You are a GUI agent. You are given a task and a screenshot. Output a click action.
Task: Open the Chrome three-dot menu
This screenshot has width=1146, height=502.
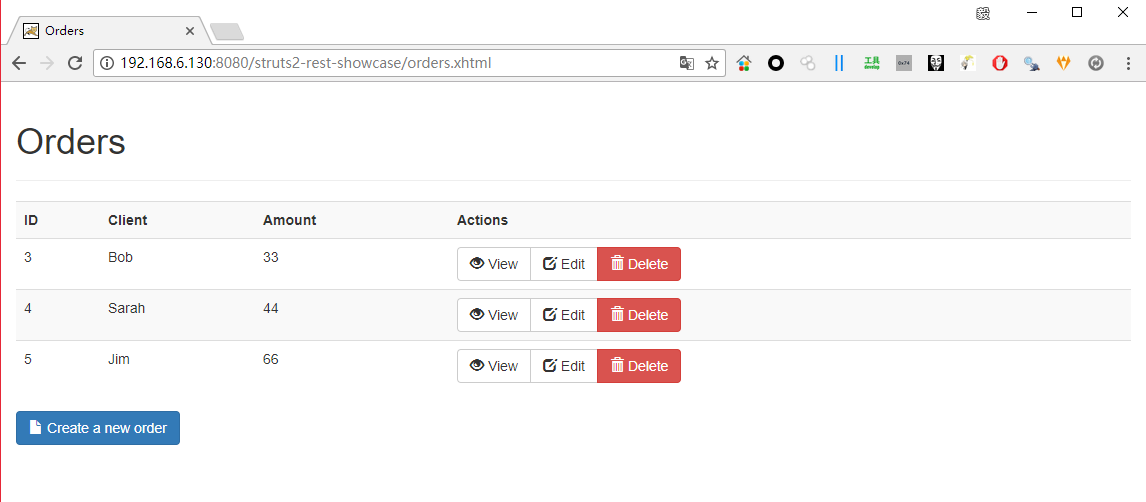pos(1128,64)
